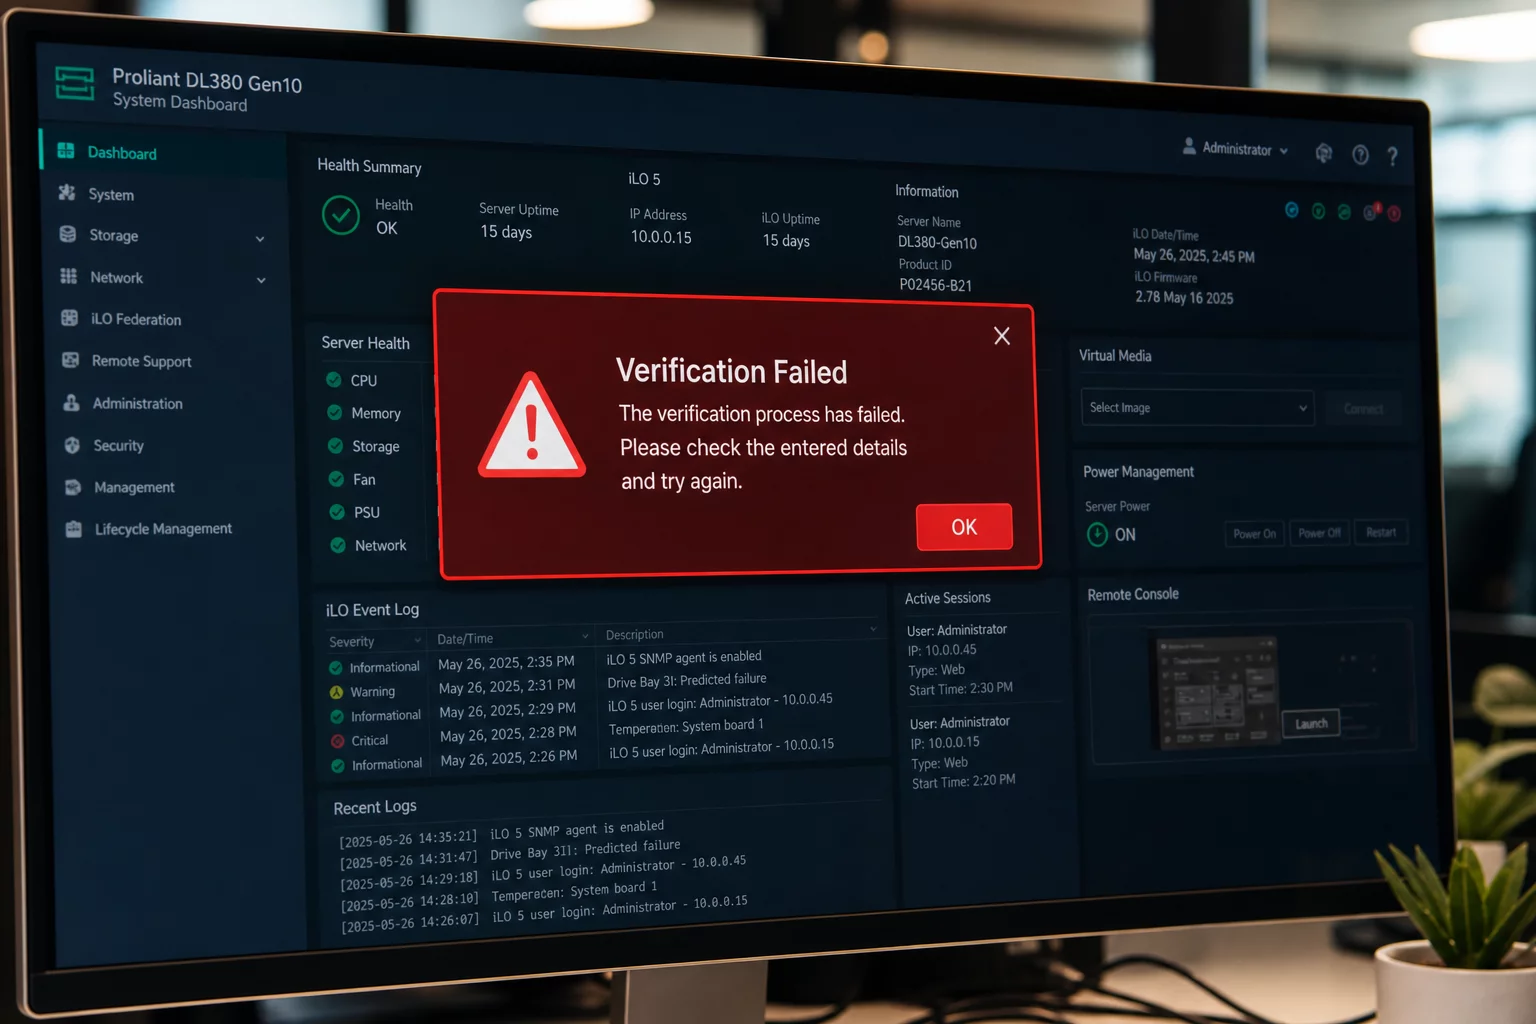Click the Recent Logs entry at 14:35:21
Image resolution: width=1536 pixels, height=1024 pixels.
click(501, 833)
